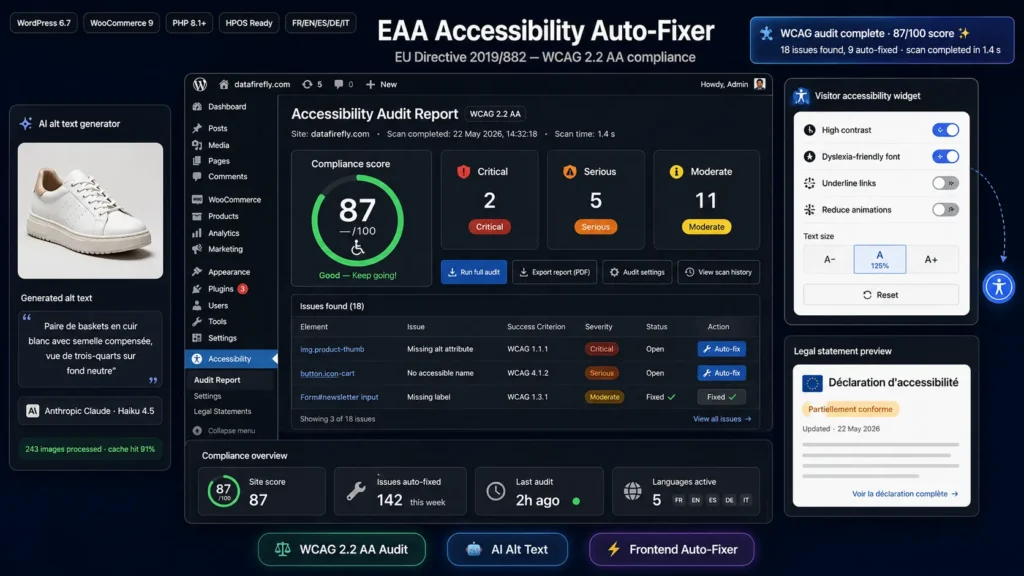Viewport: 1024px width, 576px height.
Task: Enable the Reduce animations toggle
Action: pyautogui.click(x=945, y=210)
